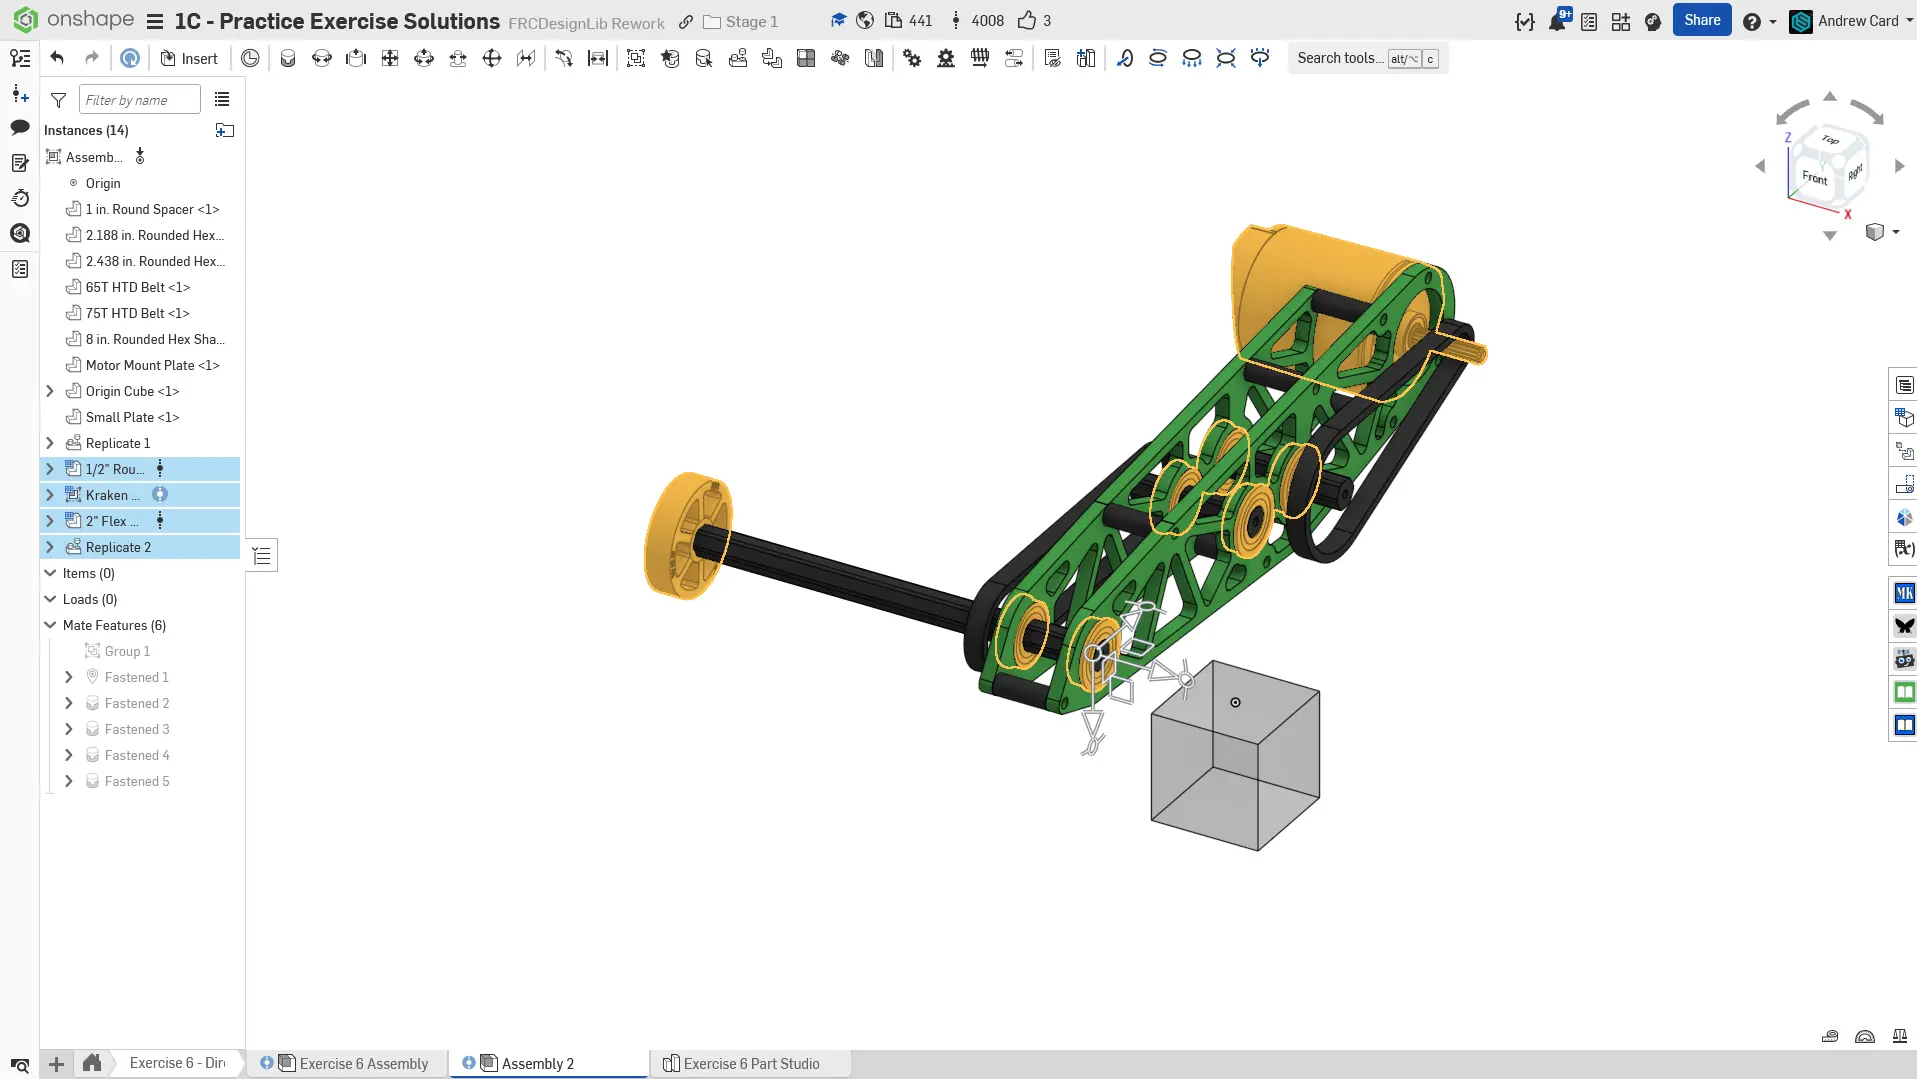Open the Insert parts dialog
Screen dimensions: 1917x1079
[x=189, y=58]
